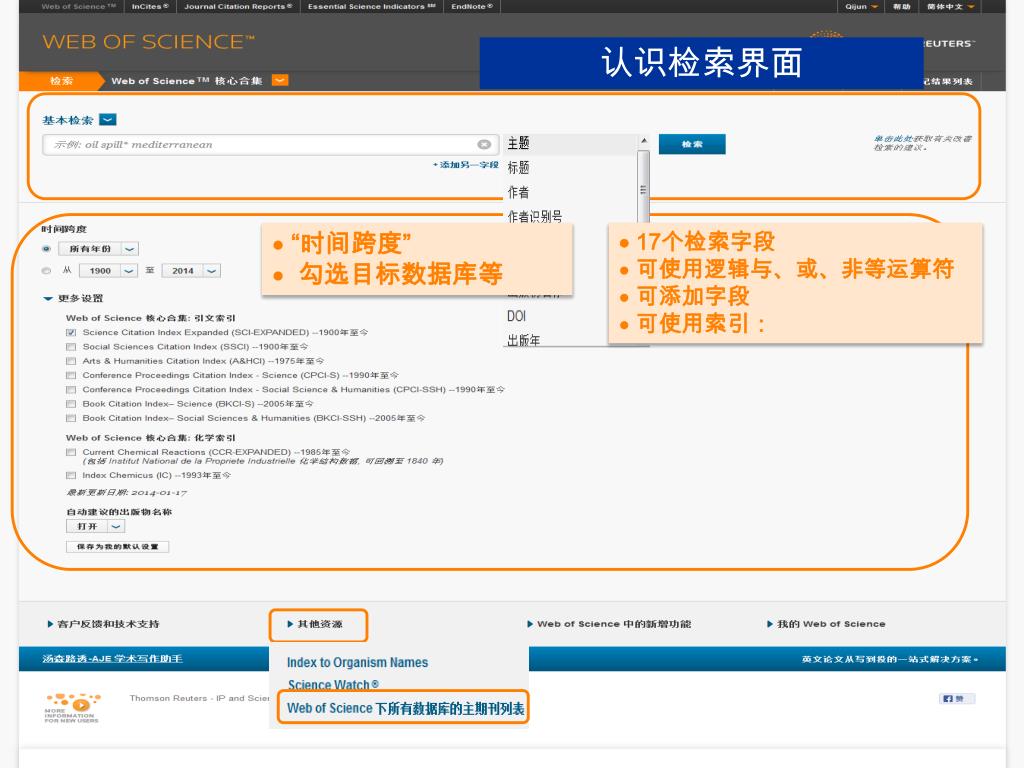Open Journal Citation Reports in the top bar
Screen dimensions: 1024x768
coord(238,7)
